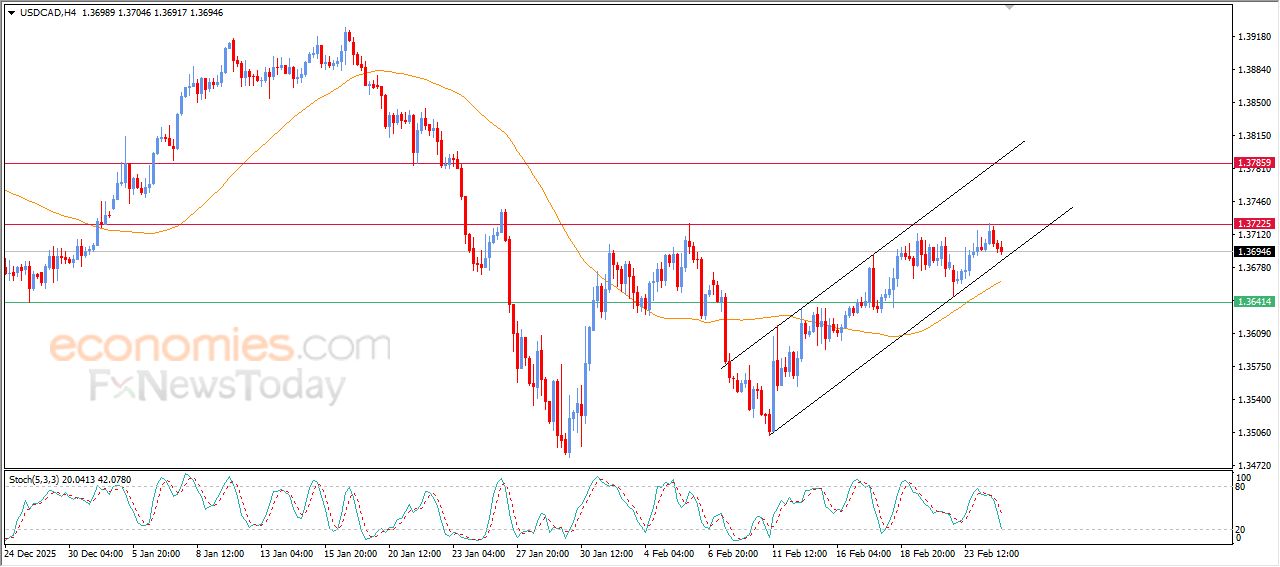Click the 23 Feb 12:00 time label
1280x567 pixels.
click(x=991, y=552)
